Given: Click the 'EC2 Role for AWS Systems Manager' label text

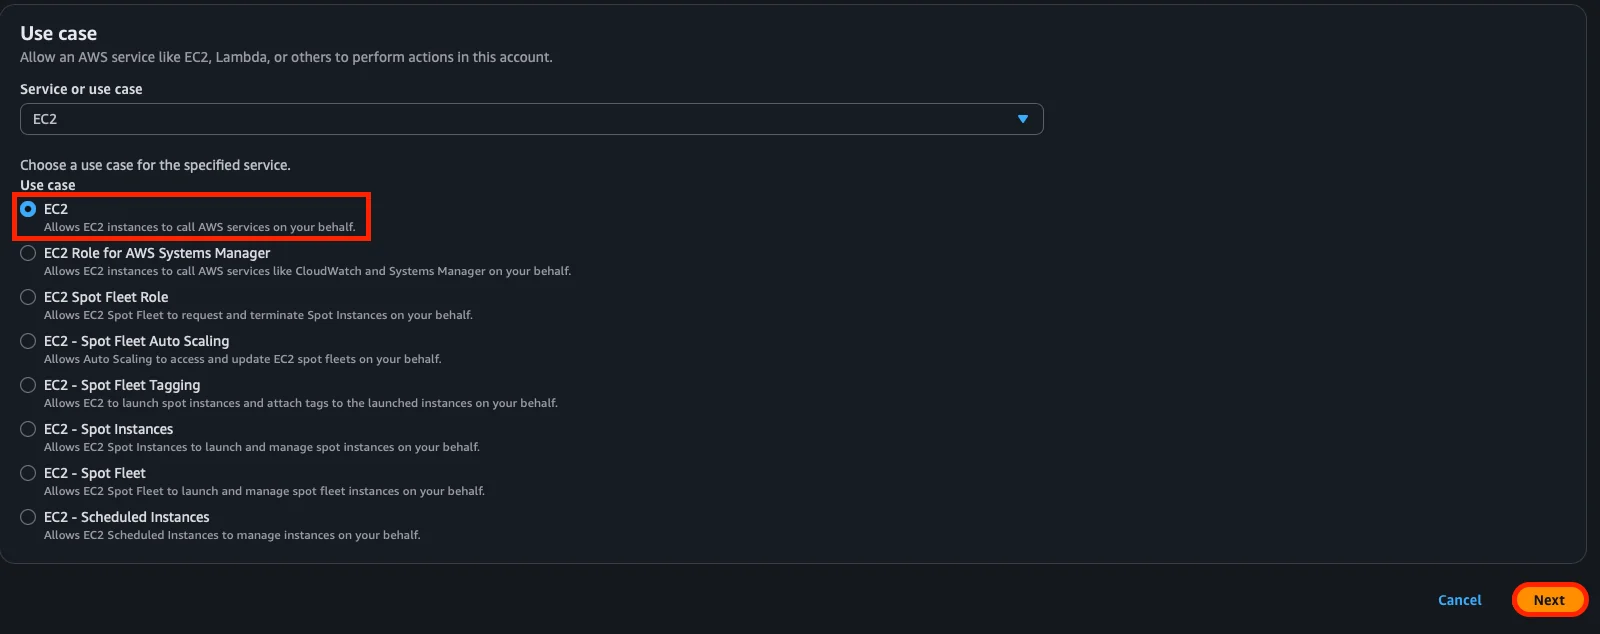Looking at the screenshot, I should [157, 253].
